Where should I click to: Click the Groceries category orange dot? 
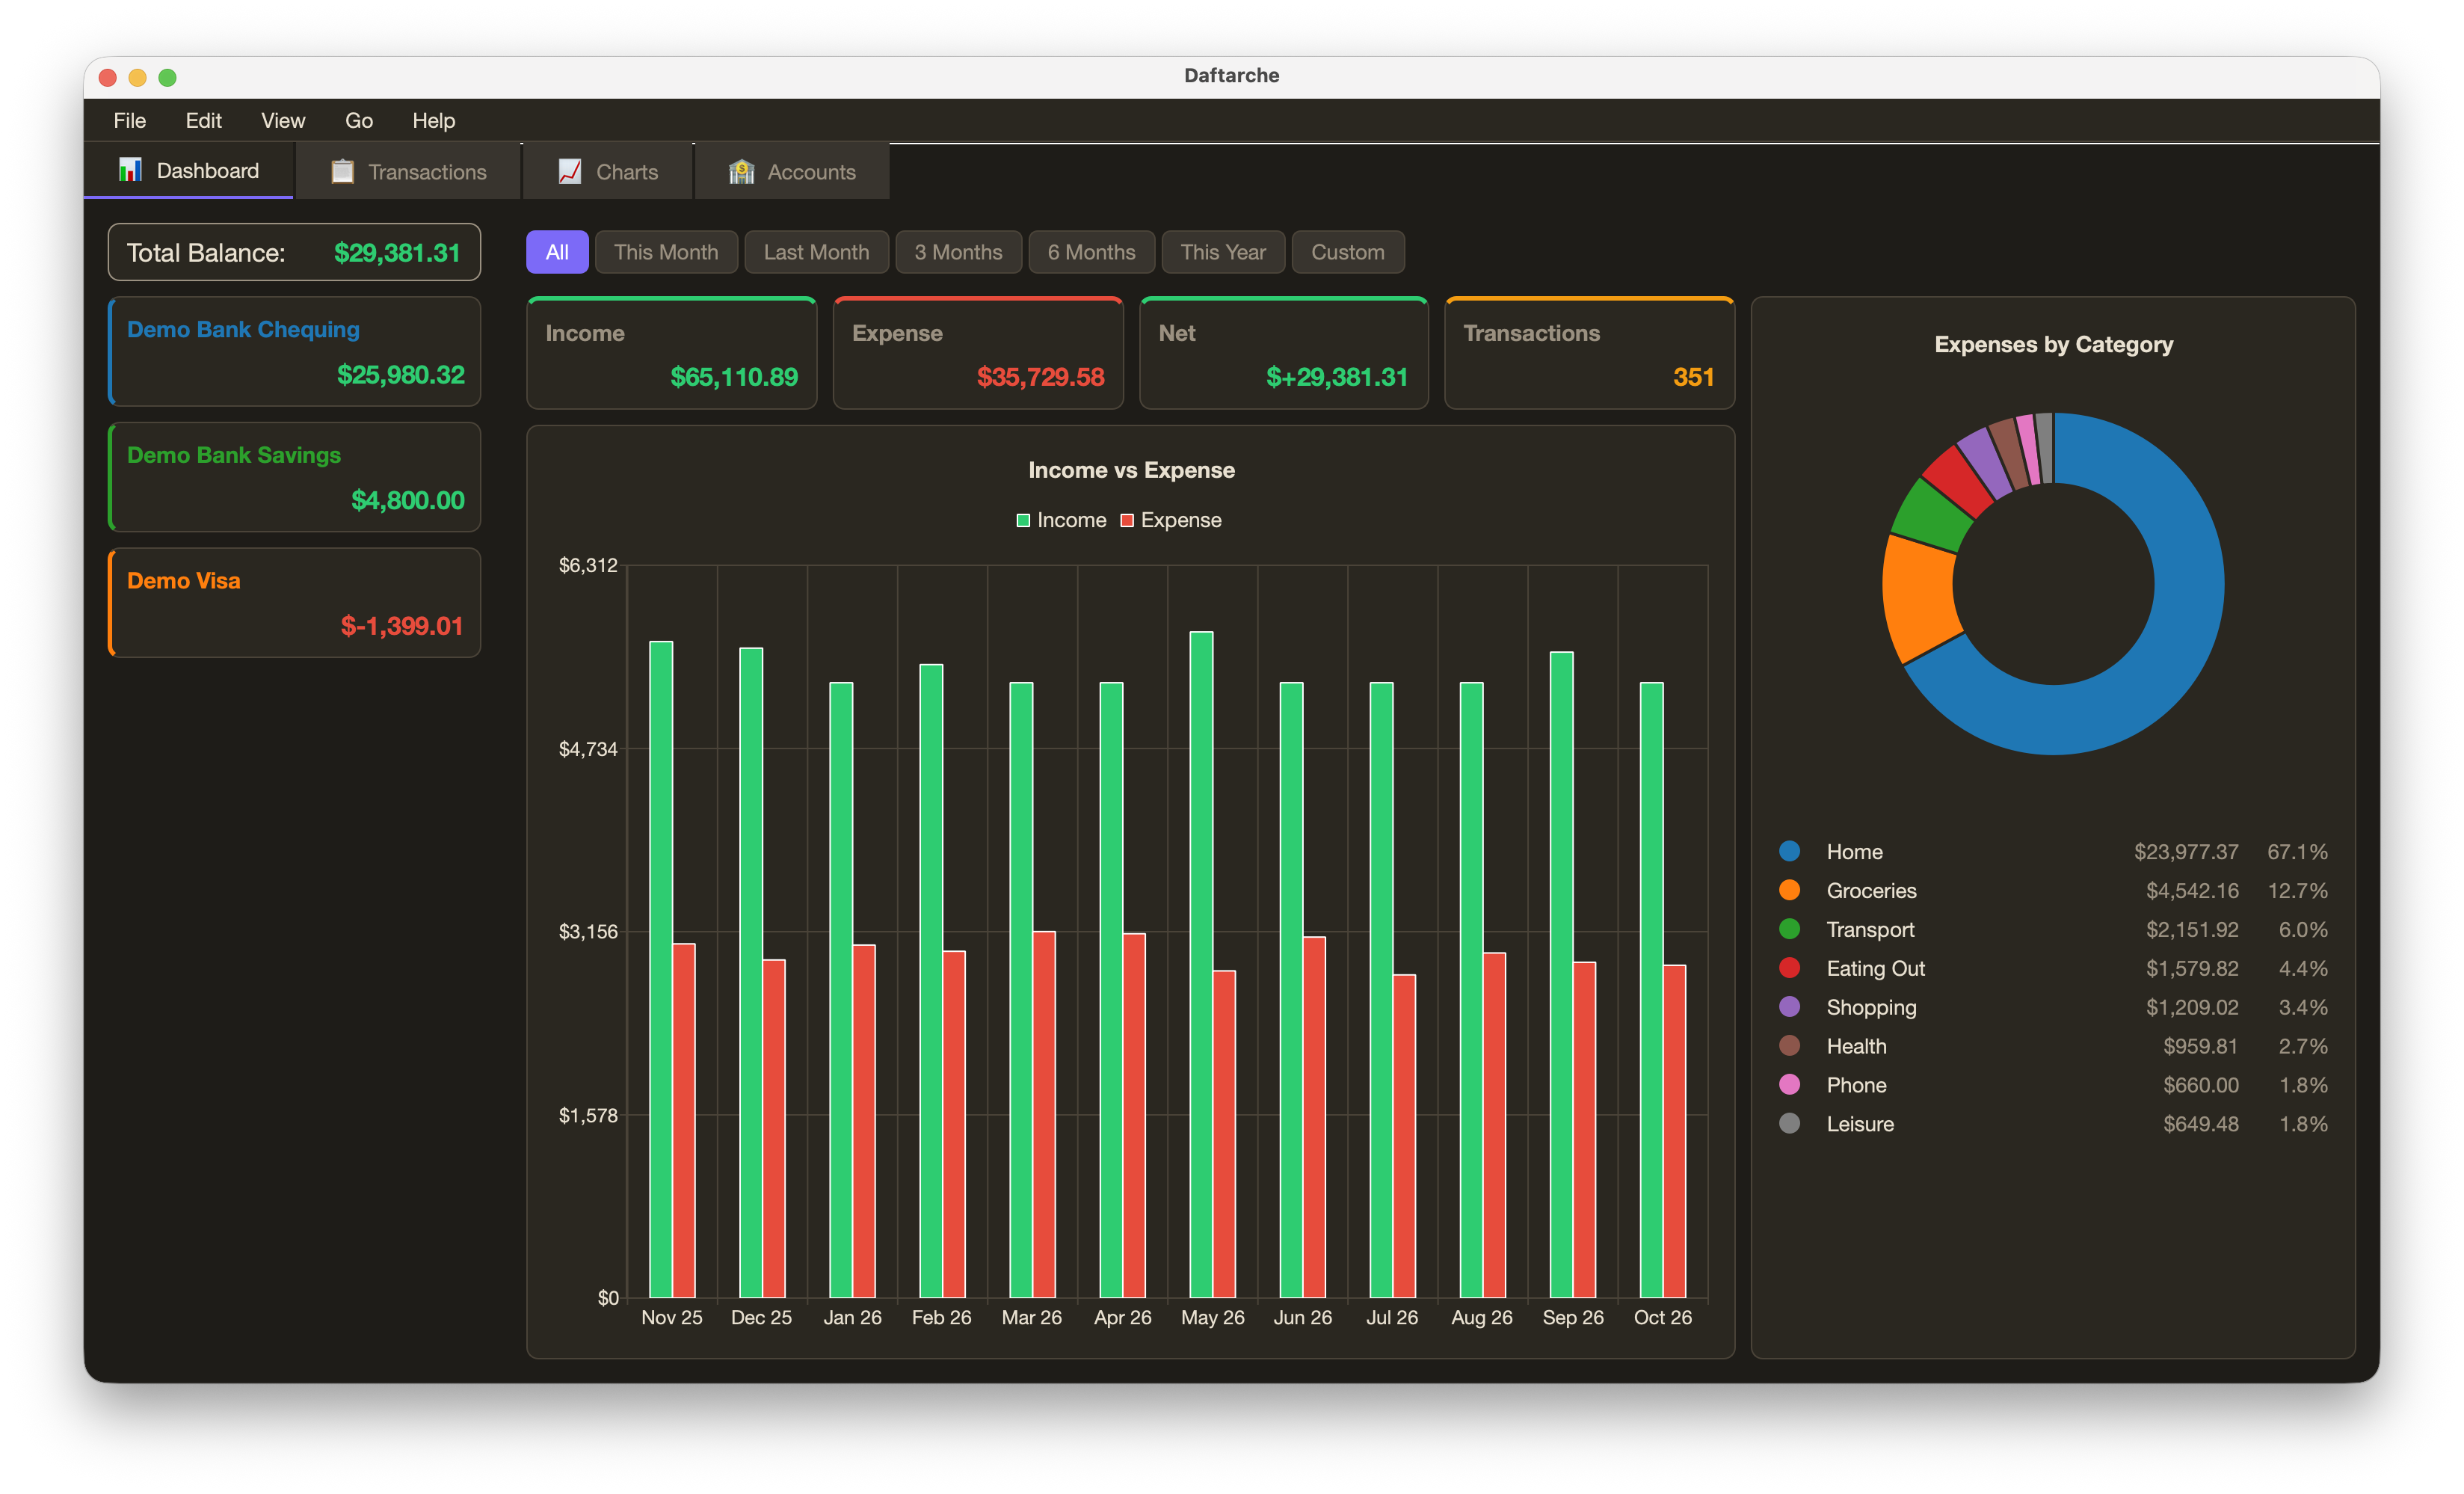point(1790,890)
